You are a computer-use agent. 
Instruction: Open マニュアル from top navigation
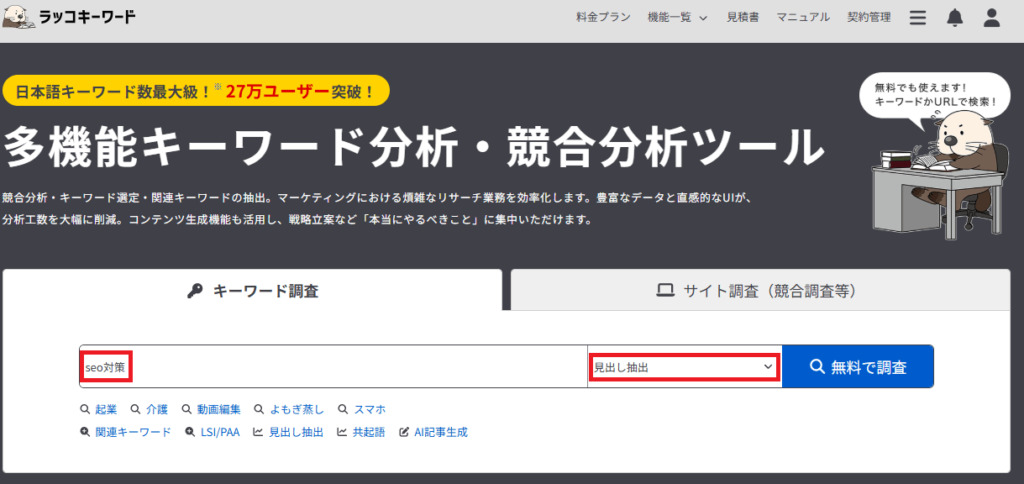click(803, 18)
